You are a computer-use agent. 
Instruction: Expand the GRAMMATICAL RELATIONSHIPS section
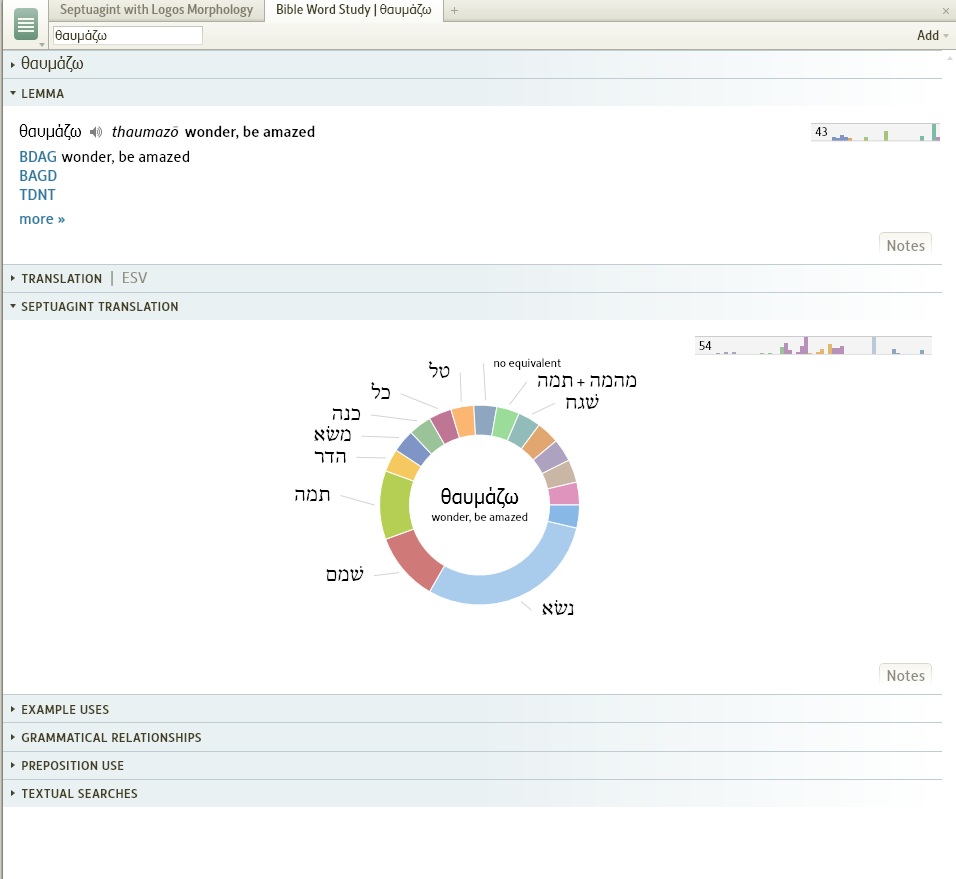13,738
